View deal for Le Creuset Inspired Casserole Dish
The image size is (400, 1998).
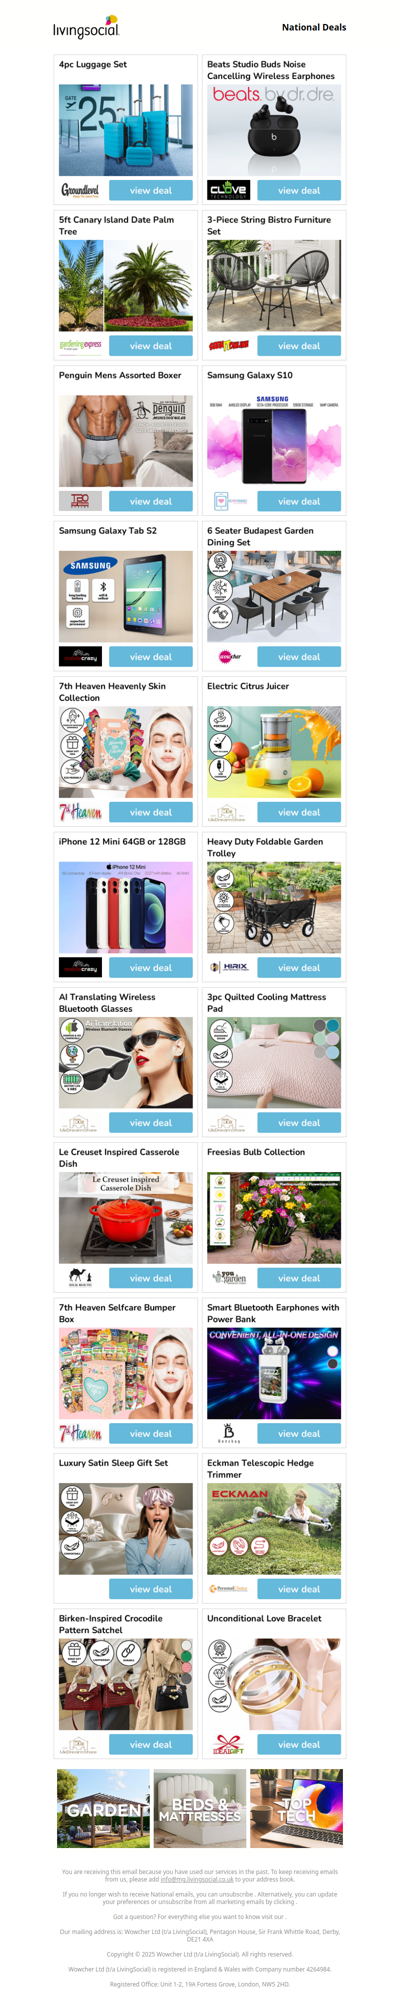coord(151,1278)
